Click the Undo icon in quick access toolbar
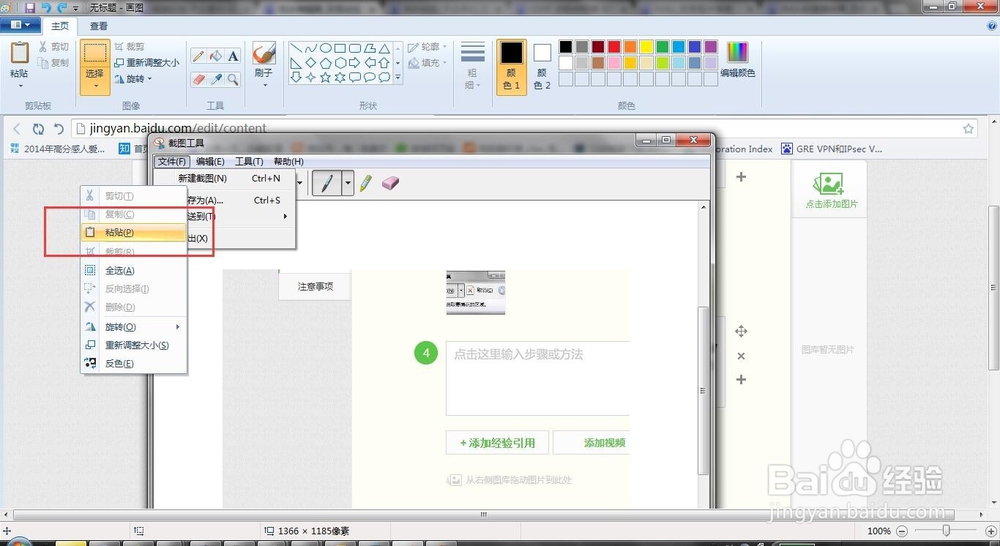This screenshot has width=1000, height=546. (x=47, y=8)
